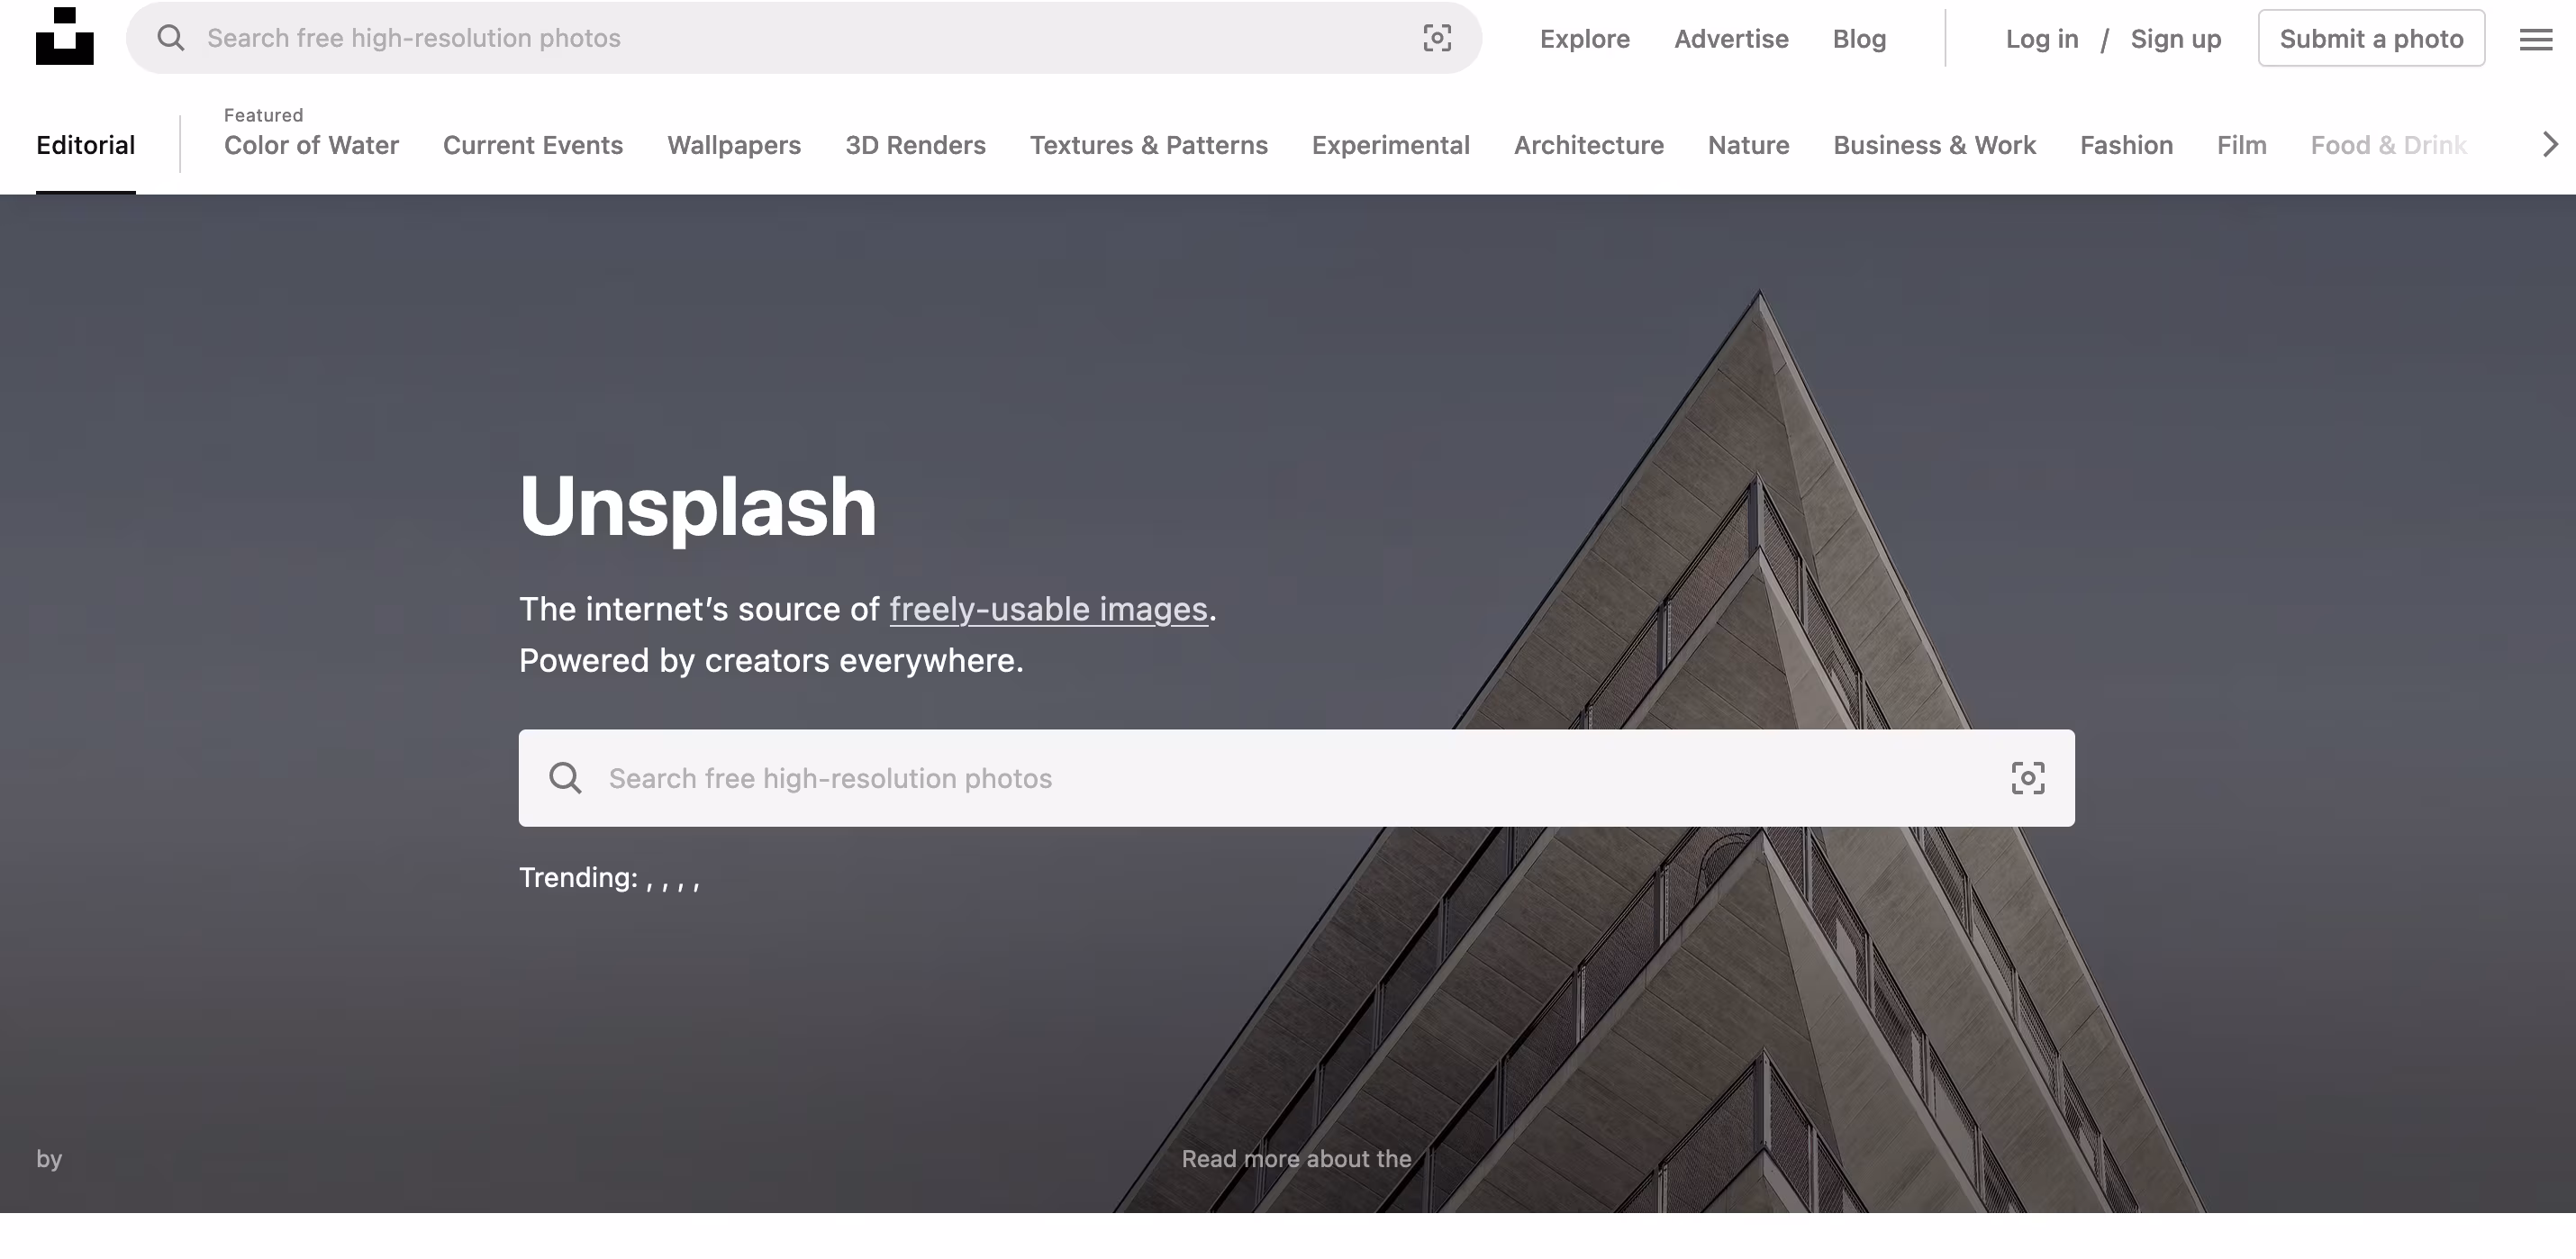Click the Sign up link
The image size is (2576, 1259).
(x=2175, y=39)
